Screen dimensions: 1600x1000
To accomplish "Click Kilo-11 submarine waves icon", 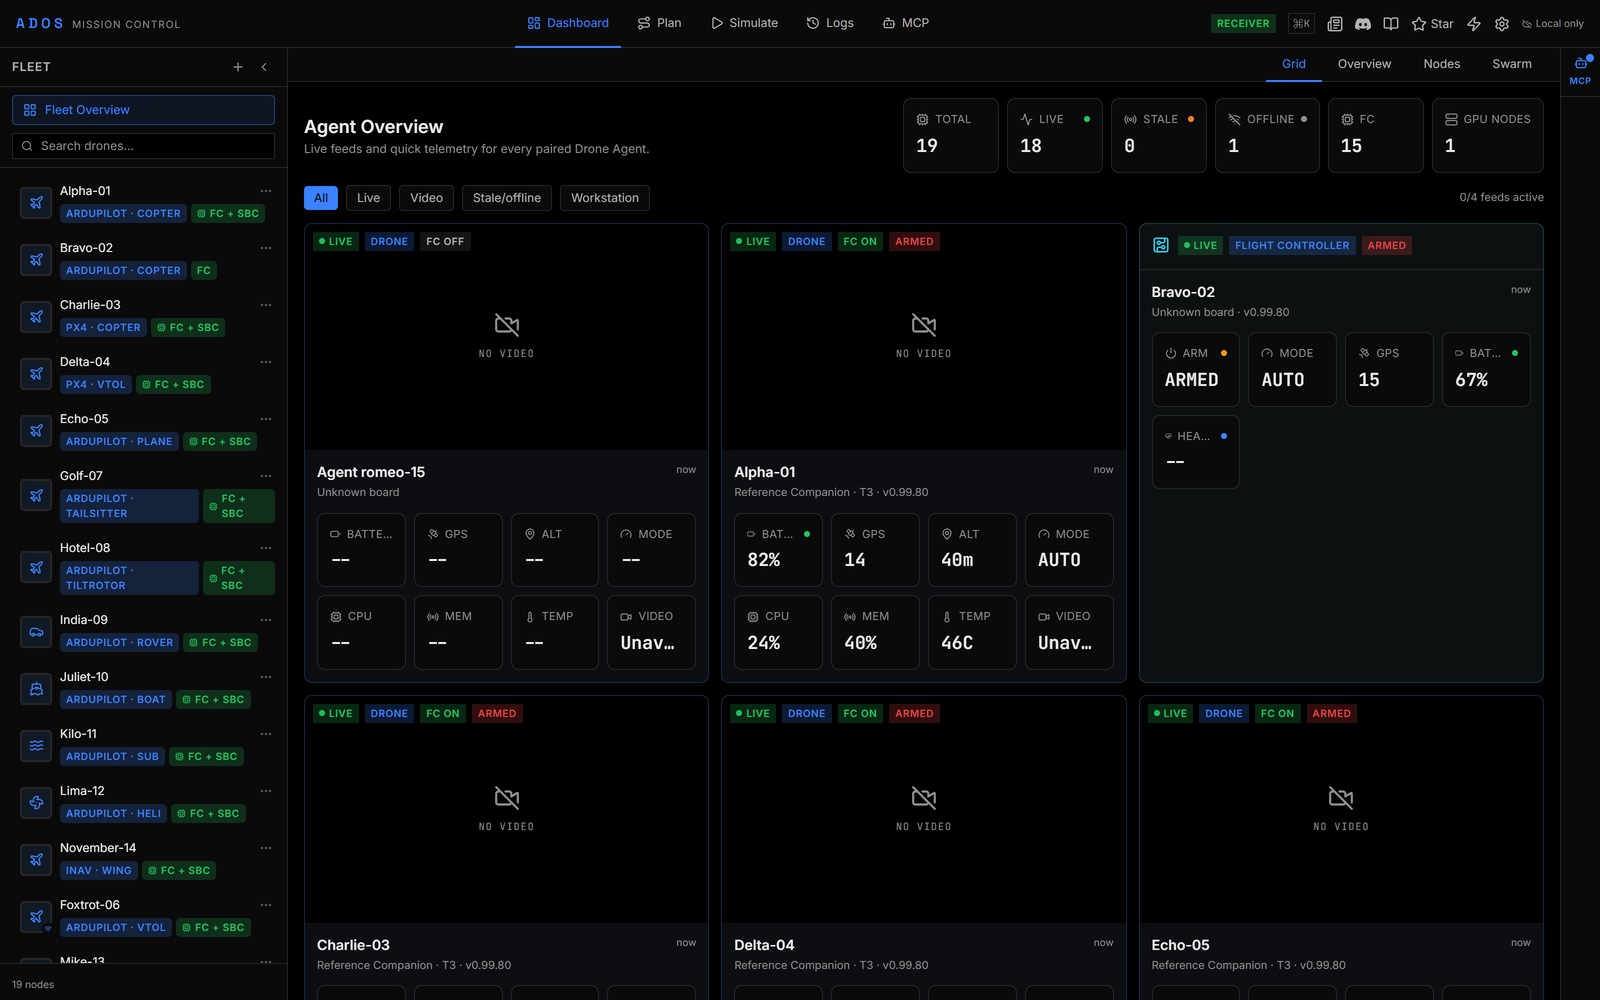I will point(36,745).
